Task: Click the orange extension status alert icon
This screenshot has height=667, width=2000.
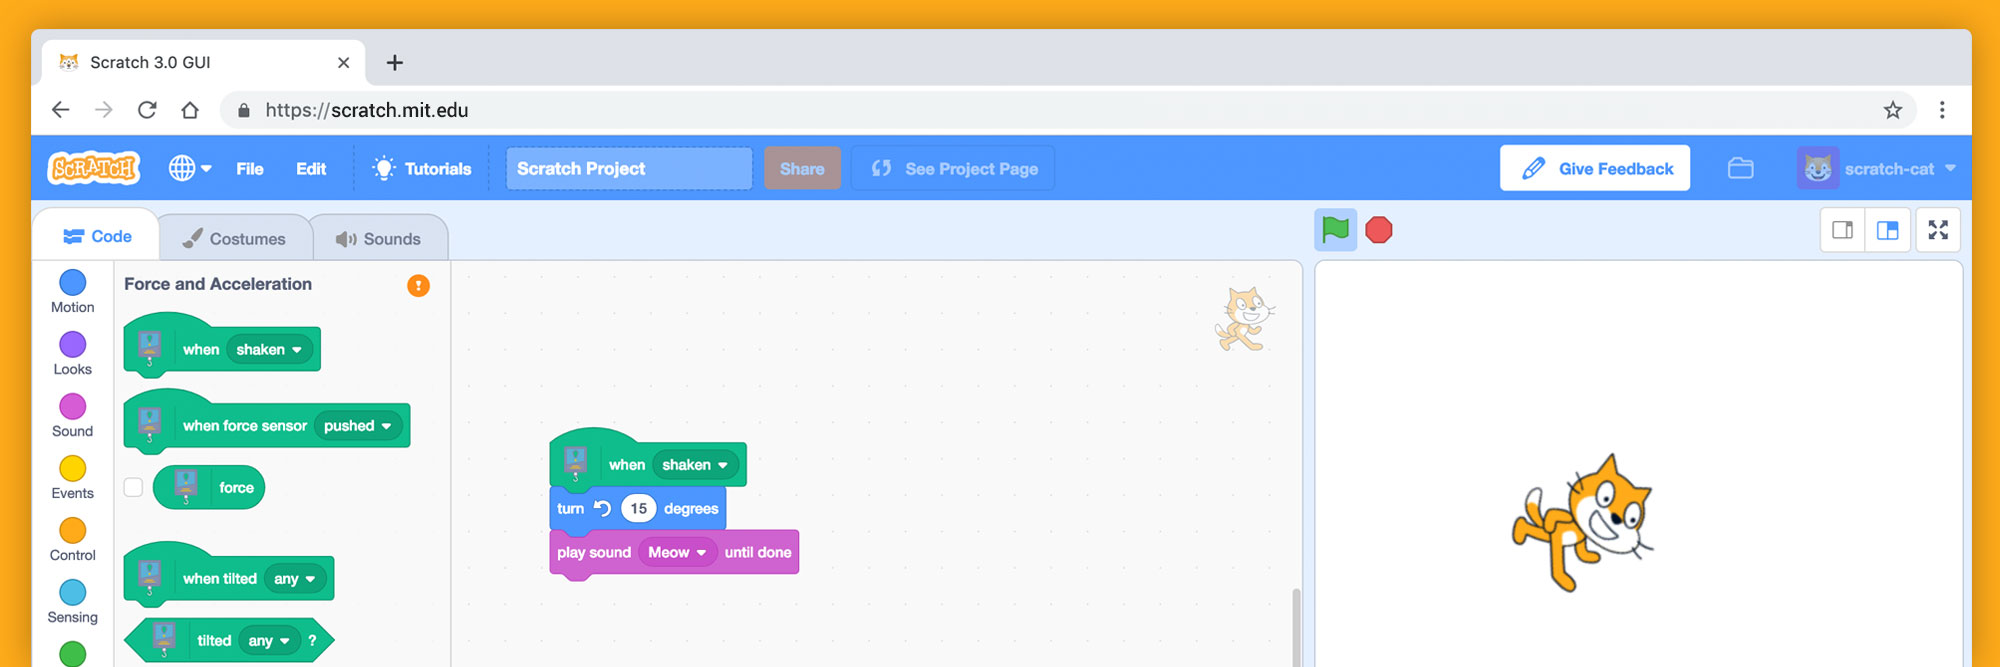Action: 418,285
